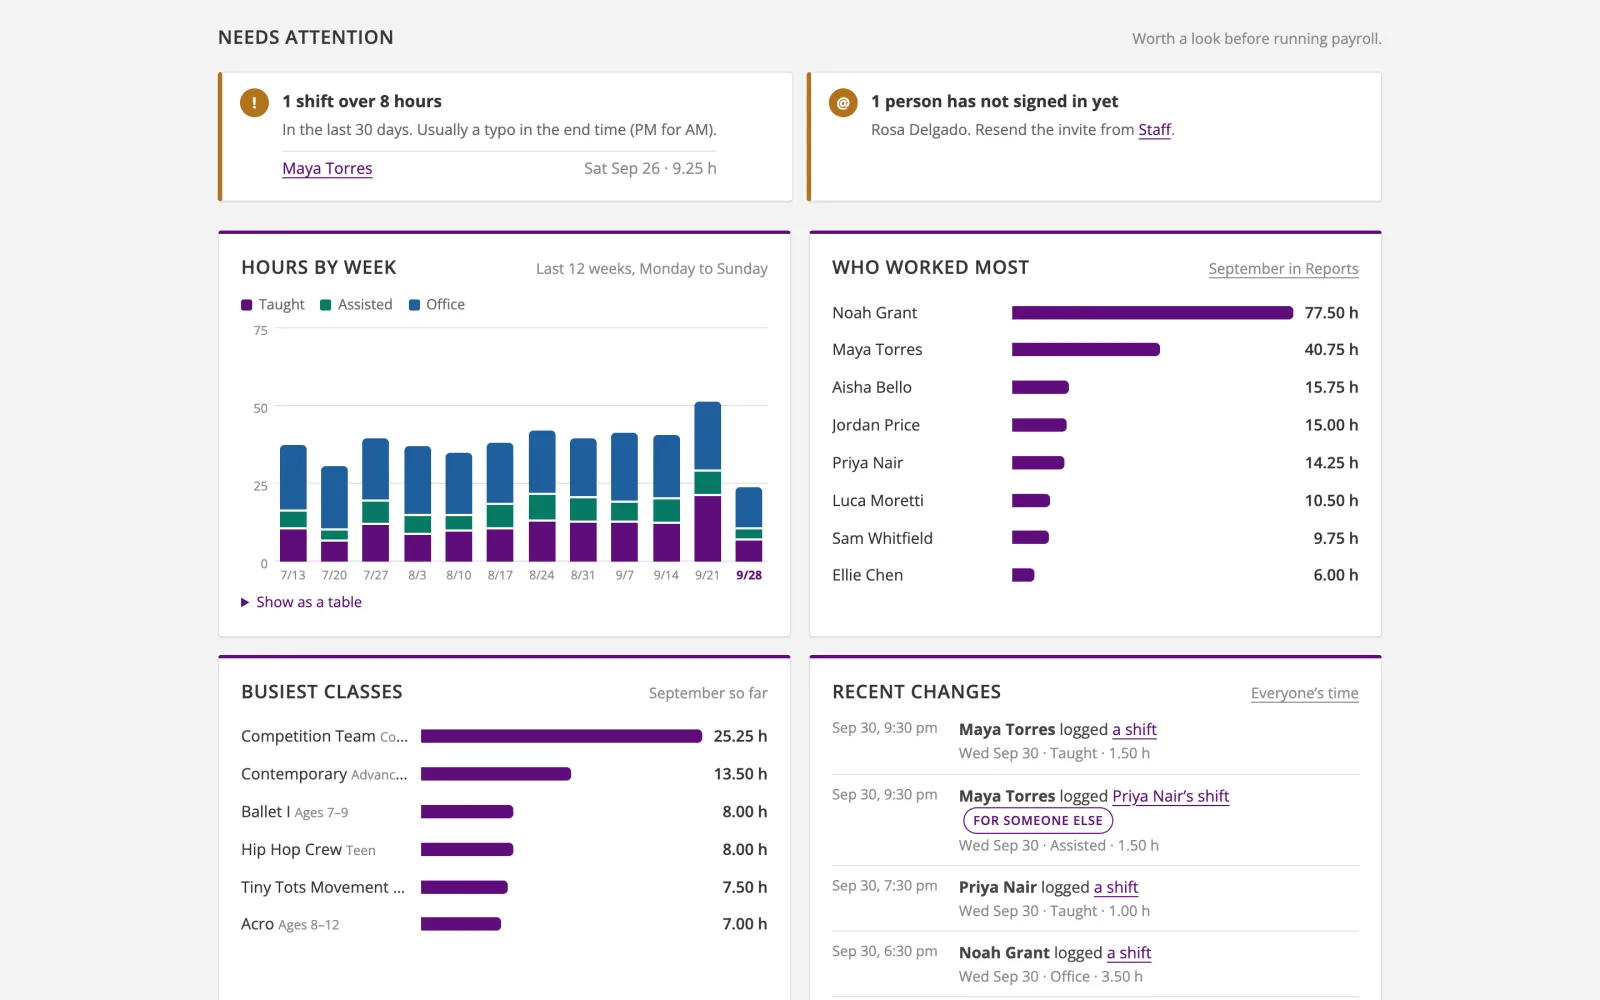1600x1000 pixels.
Task: Click Maya Torres's 40.75 h bar
Action: pyautogui.click(x=1086, y=350)
